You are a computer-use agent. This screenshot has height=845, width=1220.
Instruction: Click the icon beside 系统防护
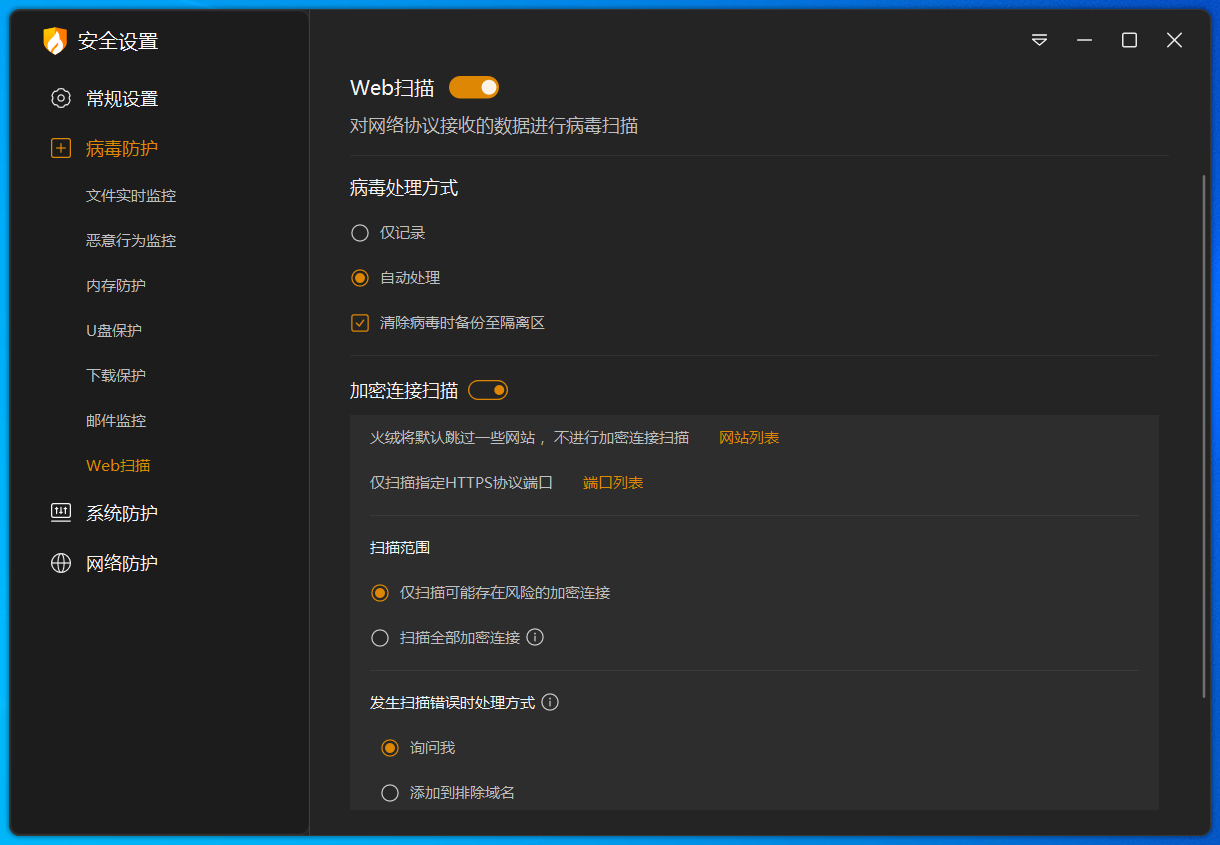[x=61, y=512]
